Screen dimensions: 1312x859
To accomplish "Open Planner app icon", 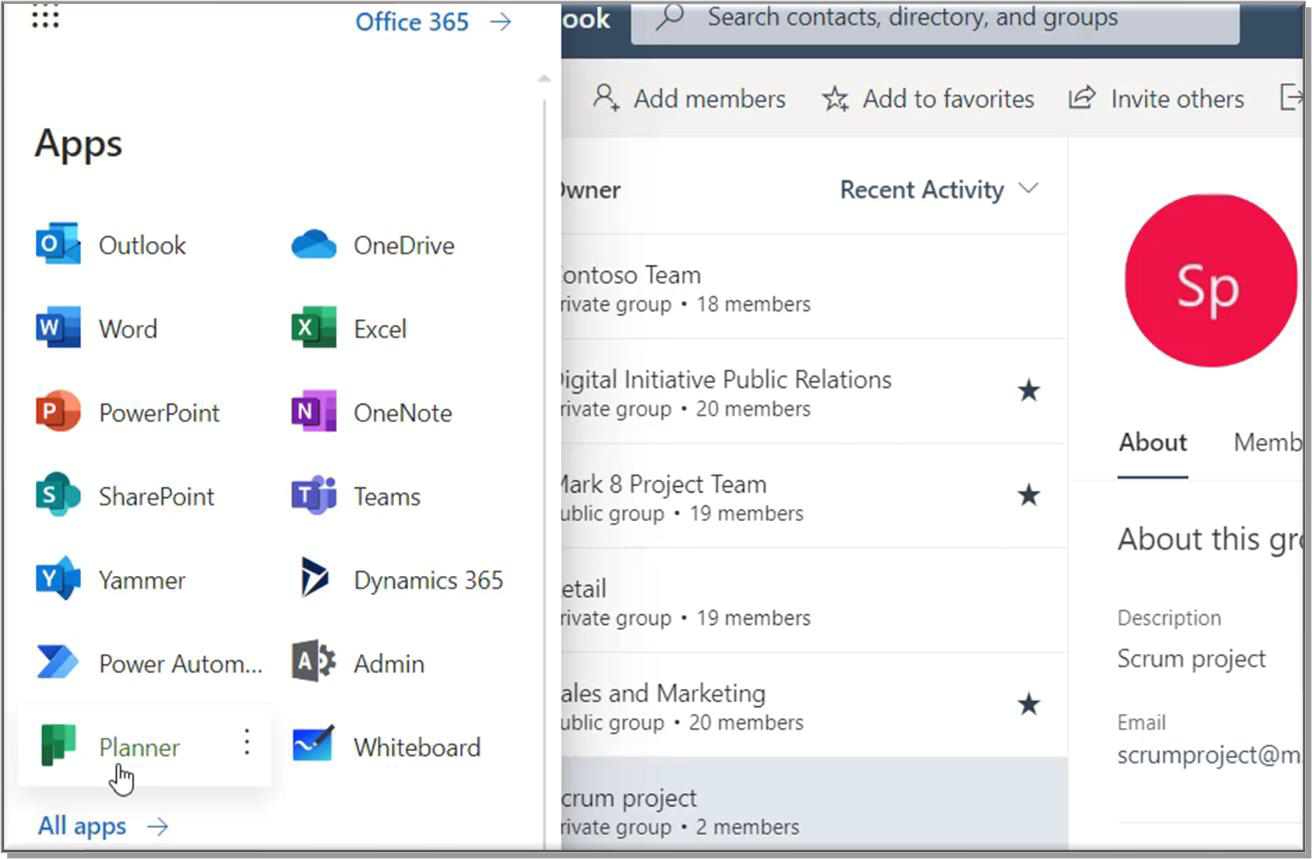I will (58, 747).
